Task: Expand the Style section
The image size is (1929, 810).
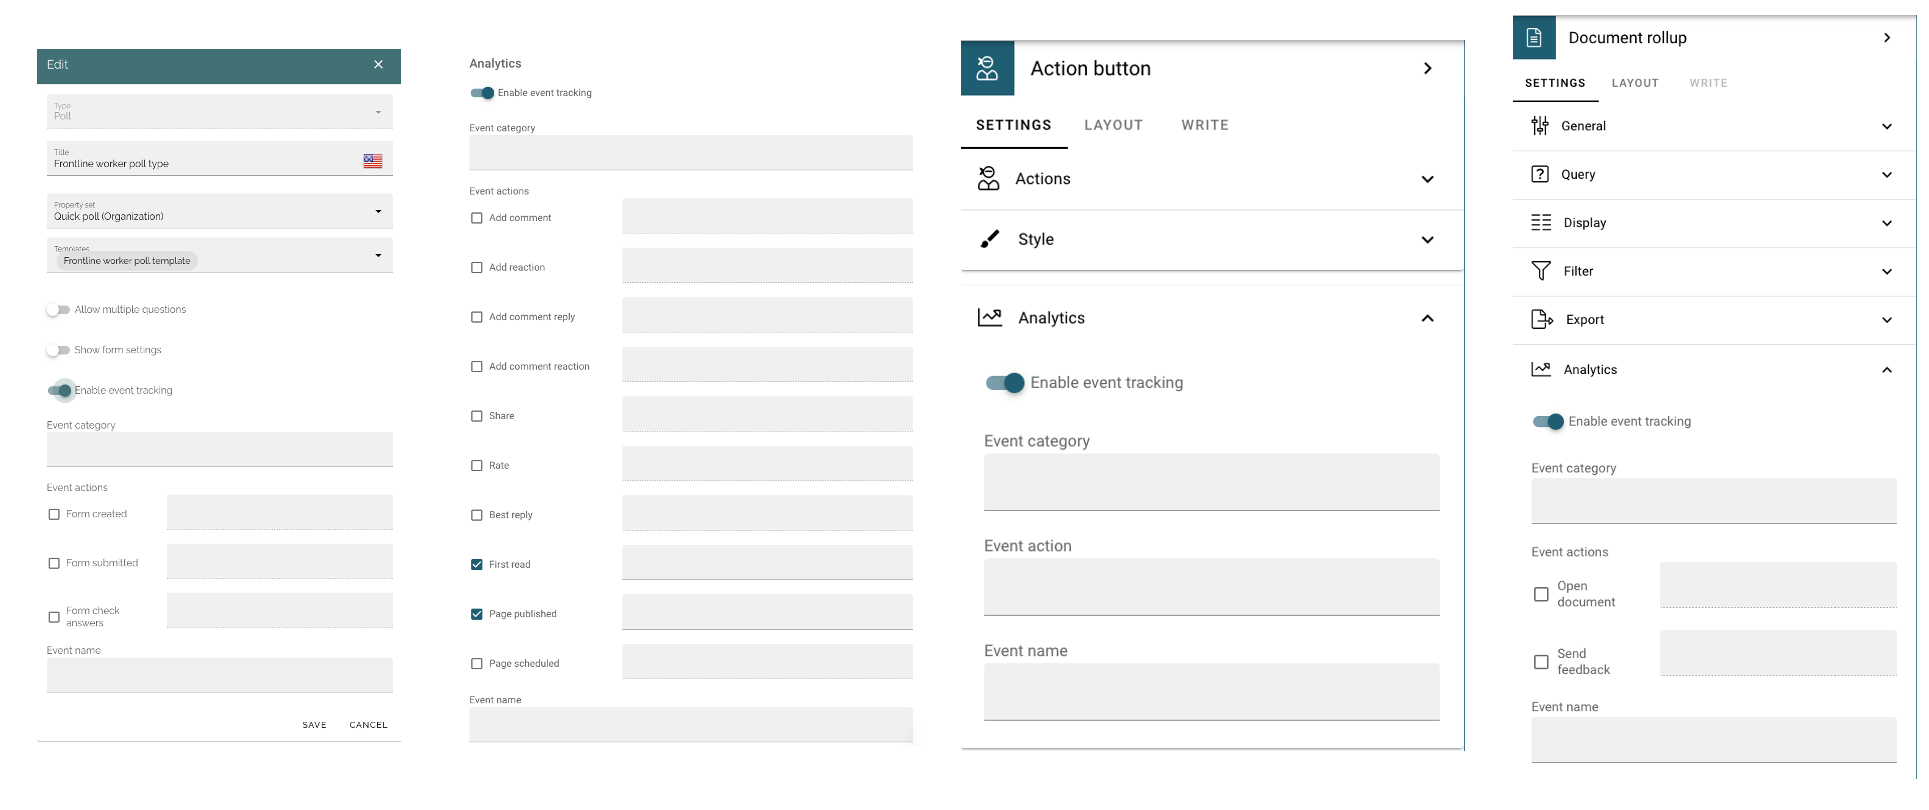Action: coord(1428,240)
